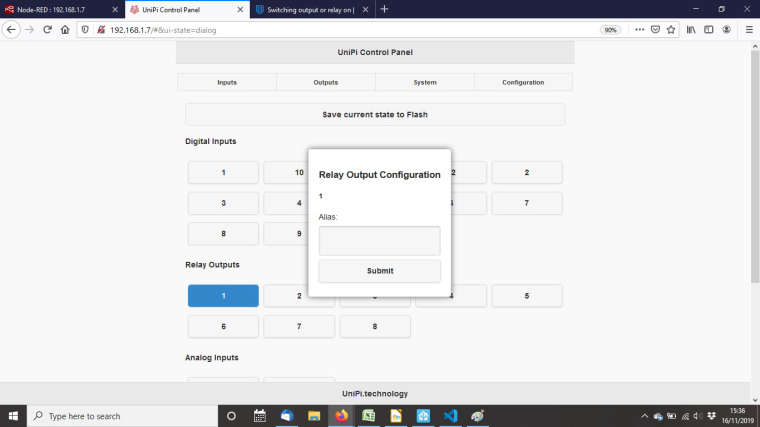Close the Node-RED tab

pos(115,10)
